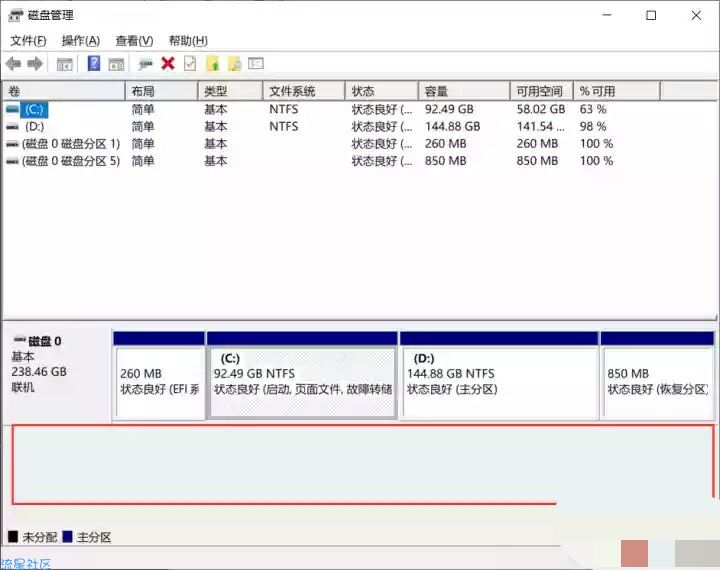Click the Forward arrow toolbar icon

point(35,64)
